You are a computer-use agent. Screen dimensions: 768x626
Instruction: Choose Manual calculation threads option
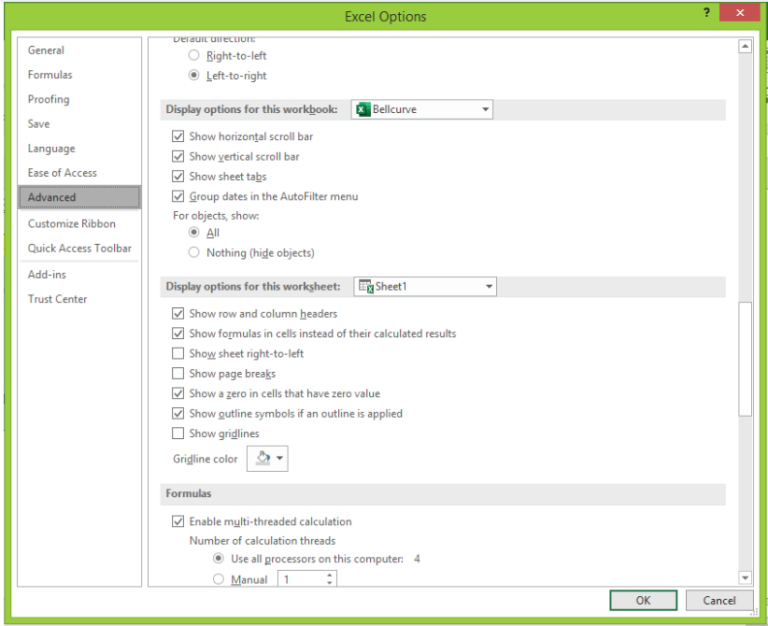point(218,579)
